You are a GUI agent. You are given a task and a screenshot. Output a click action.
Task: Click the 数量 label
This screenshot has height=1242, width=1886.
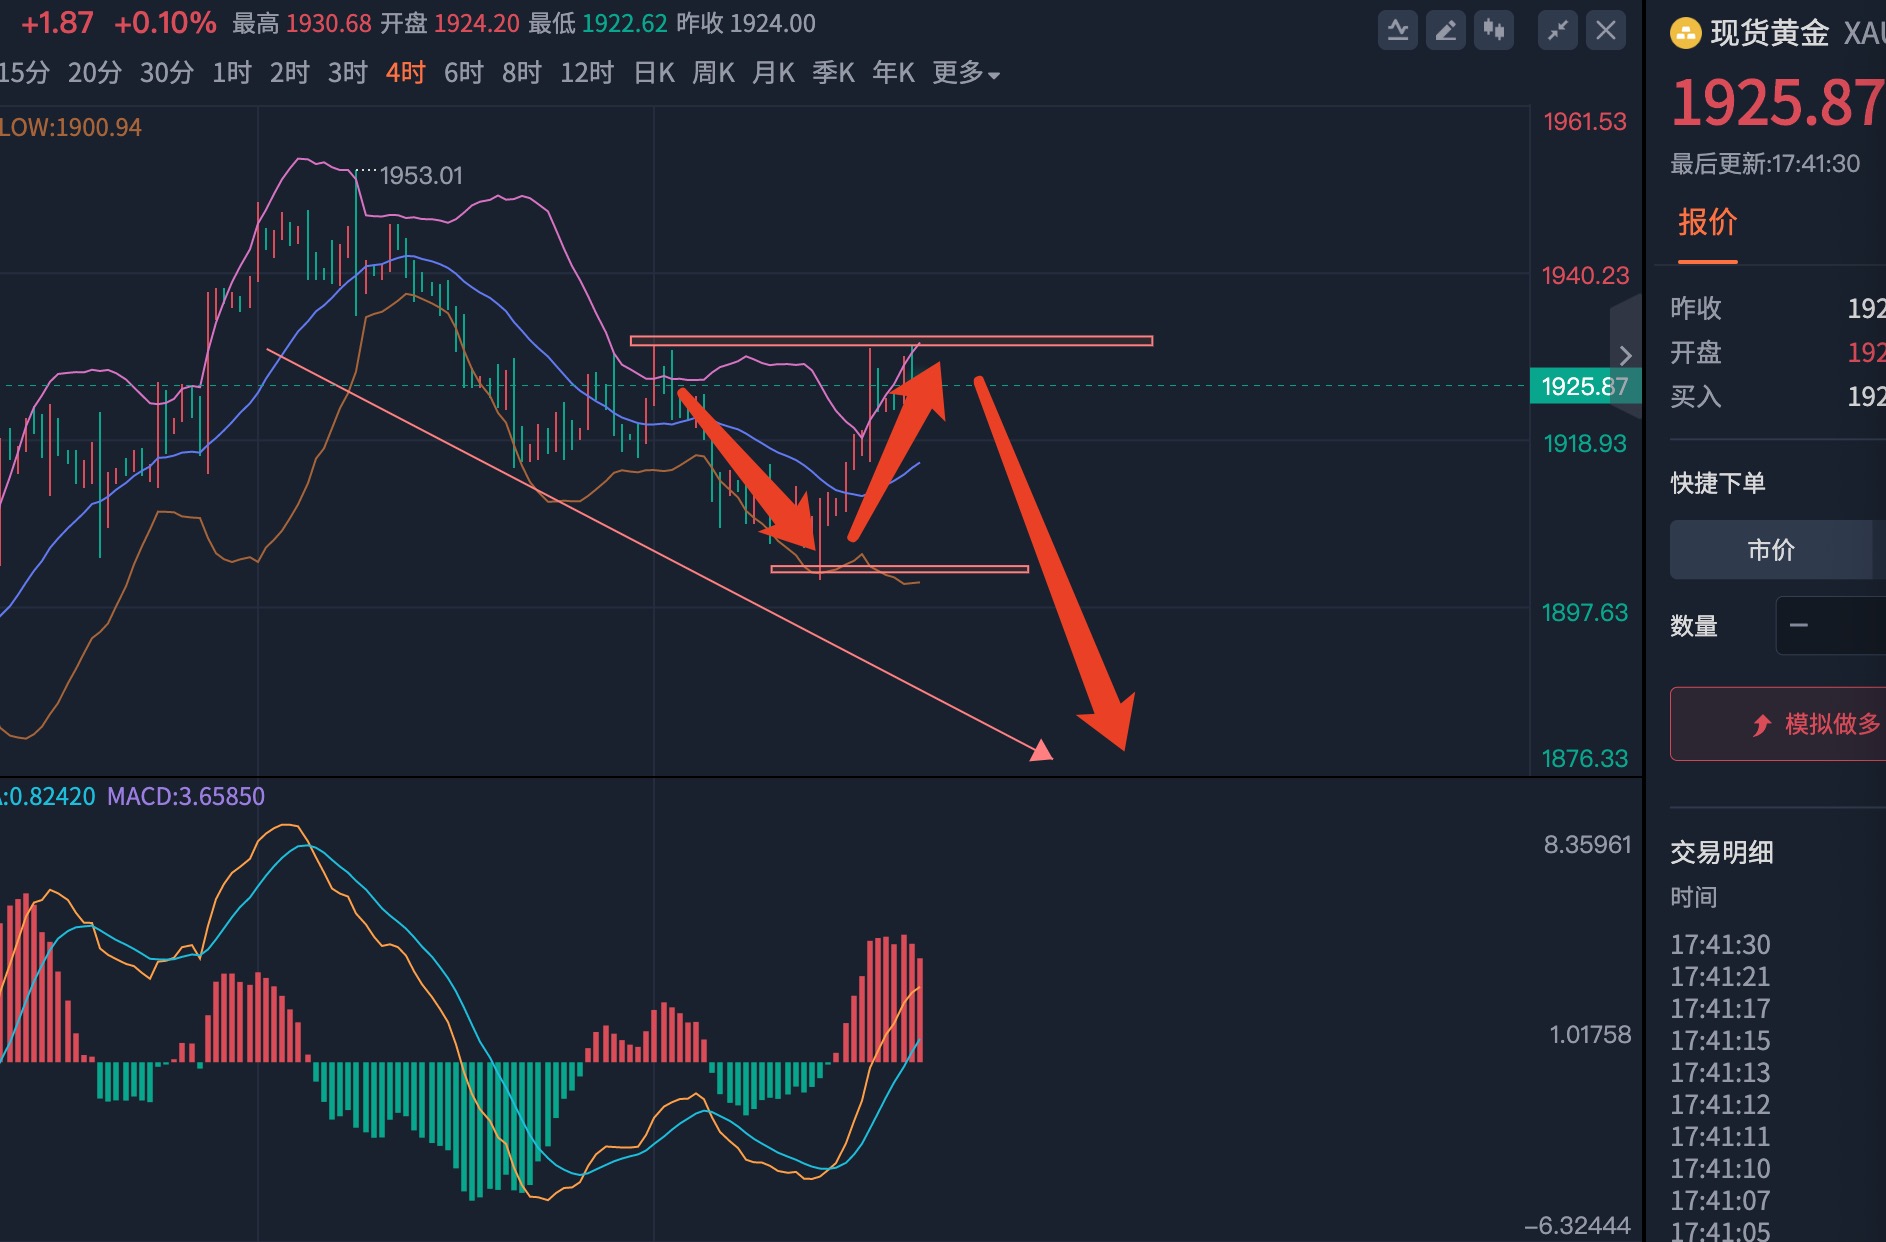point(1694,626)
